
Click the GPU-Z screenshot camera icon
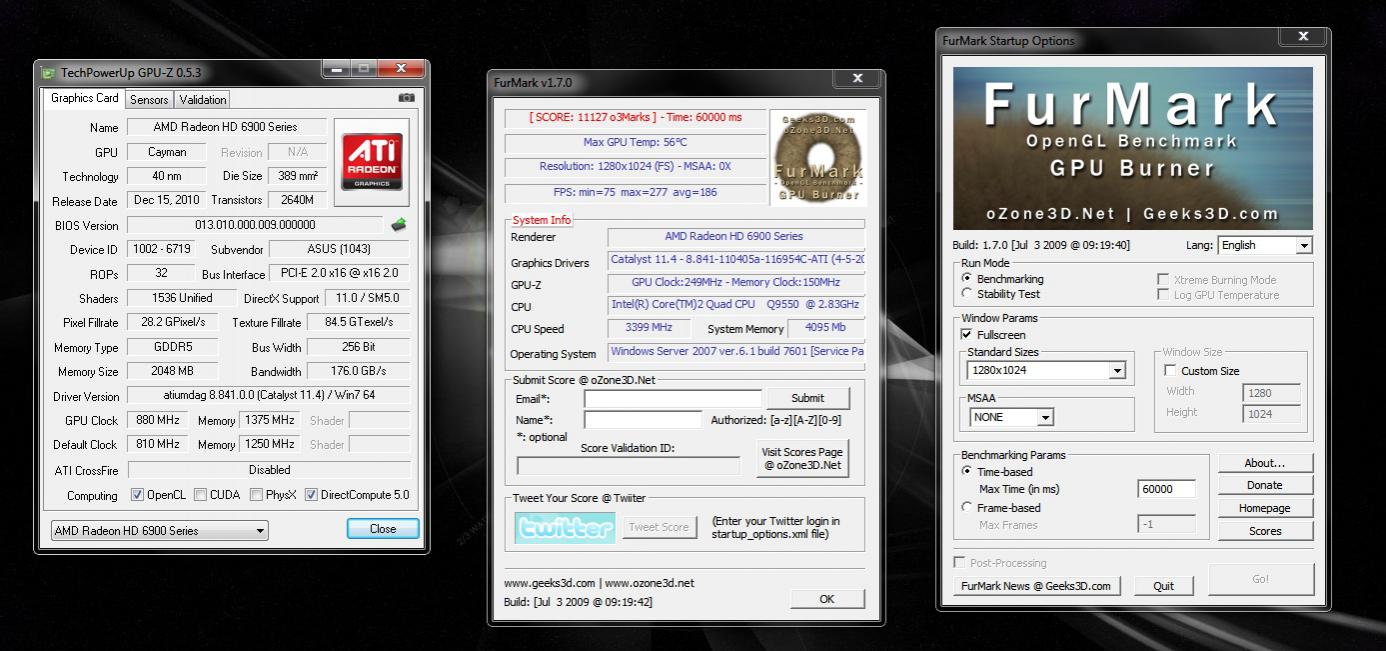point(406,98)
